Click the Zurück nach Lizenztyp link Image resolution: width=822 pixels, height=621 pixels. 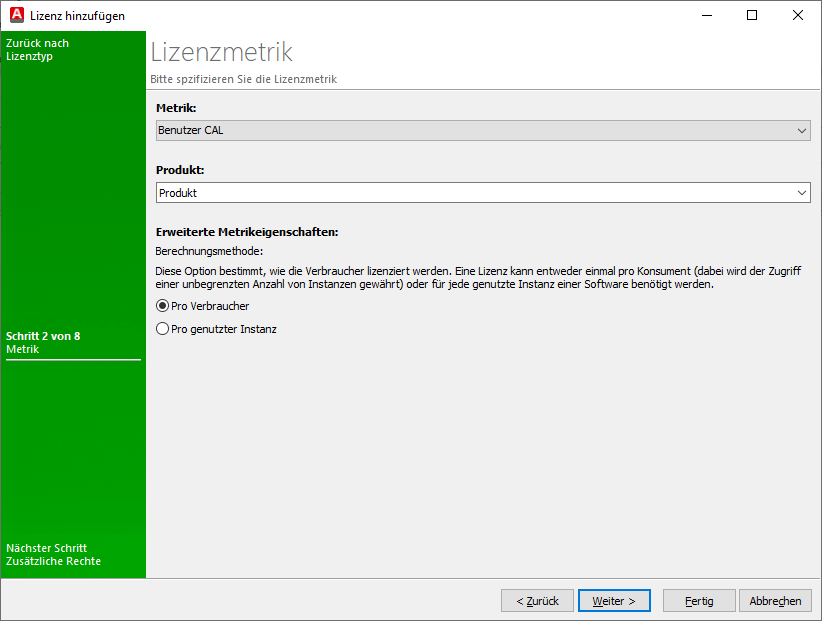coord(37,49)
